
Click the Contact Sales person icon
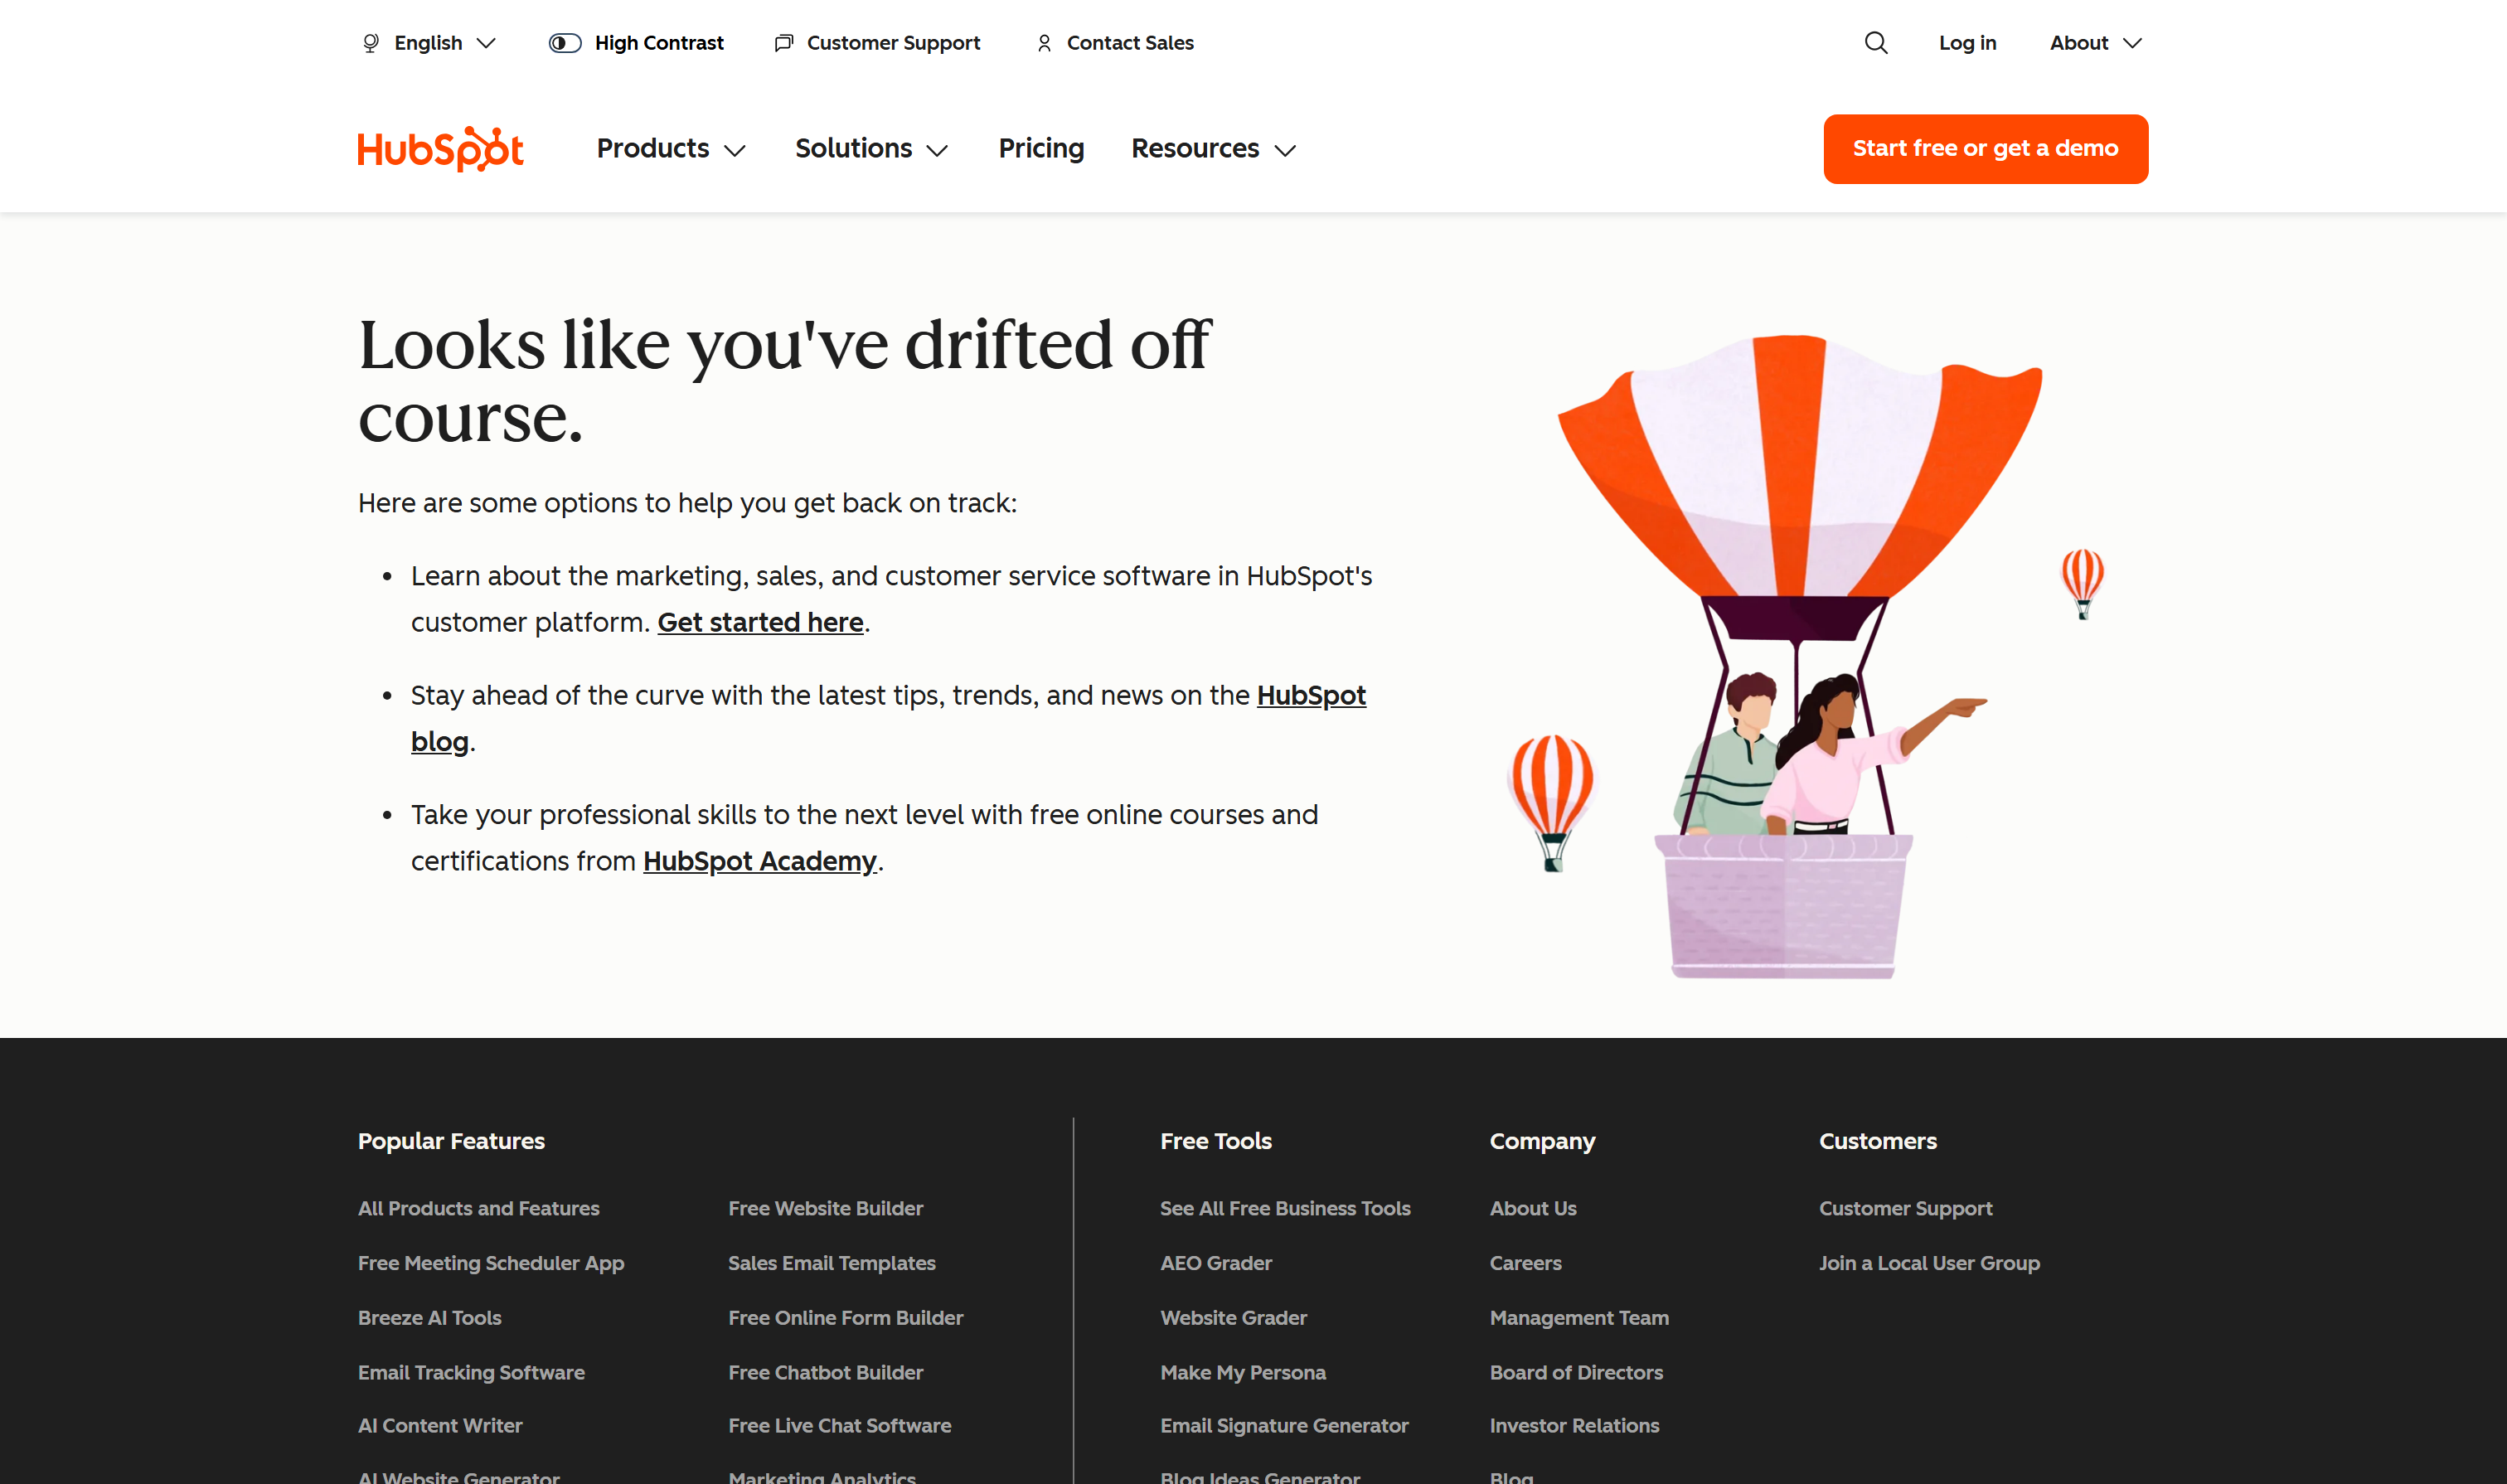1044,43
